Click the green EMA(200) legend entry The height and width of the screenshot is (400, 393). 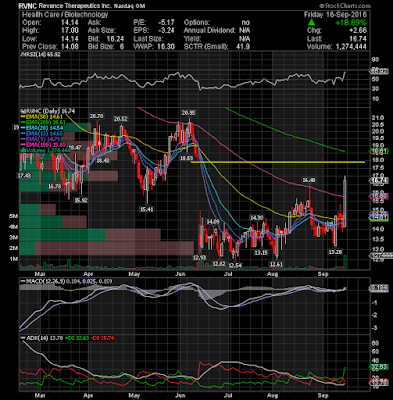click(x=42, y=122)
